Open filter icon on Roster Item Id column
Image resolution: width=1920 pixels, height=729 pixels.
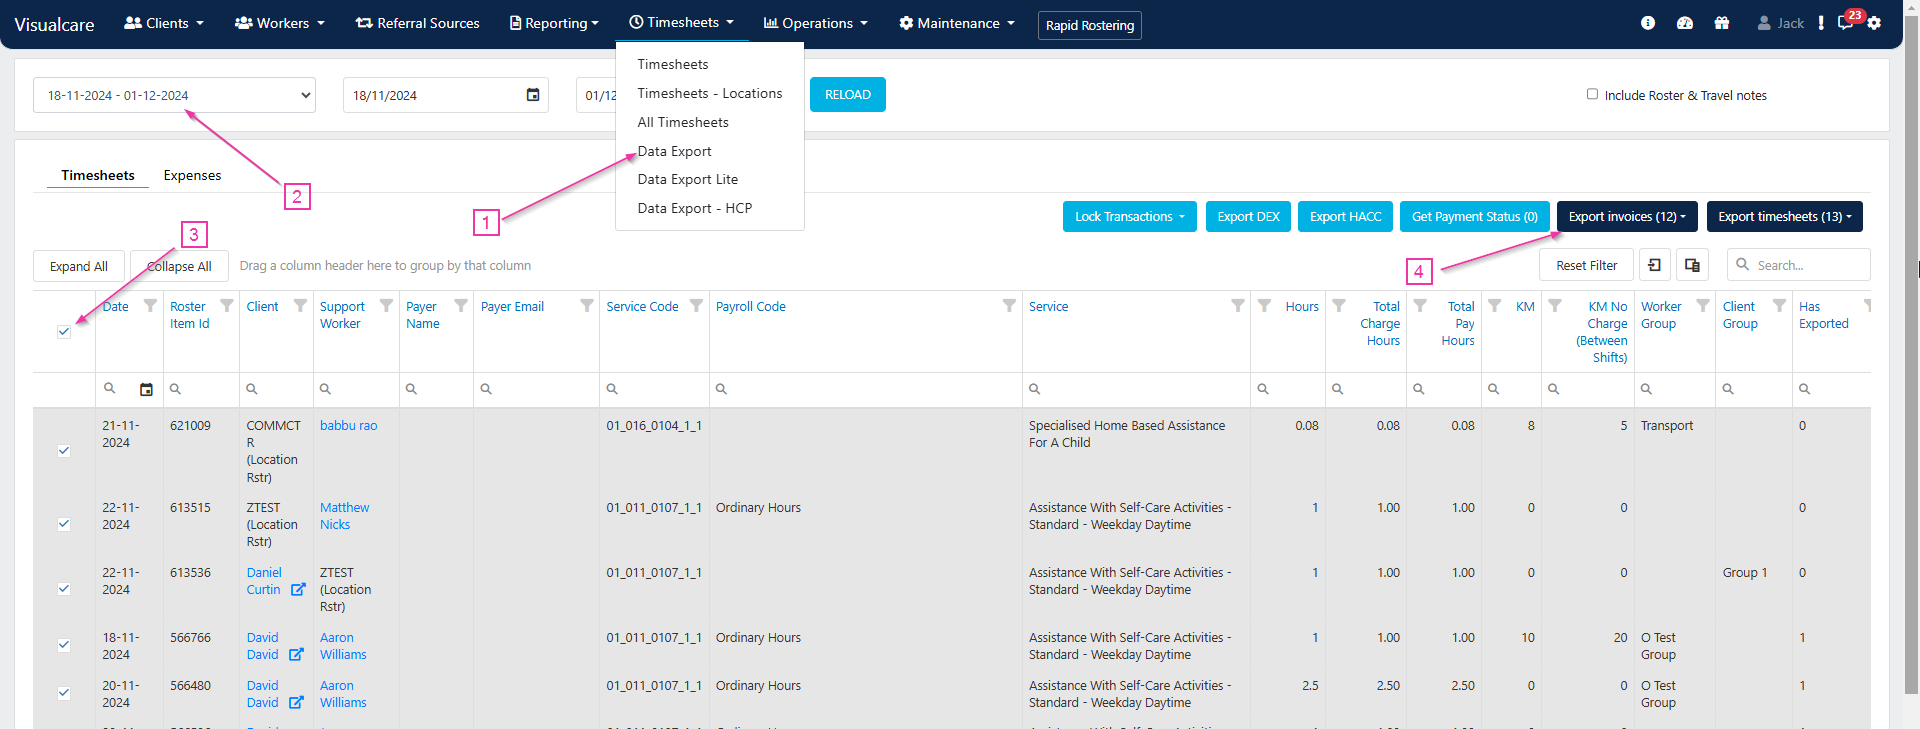pos(227,305)
